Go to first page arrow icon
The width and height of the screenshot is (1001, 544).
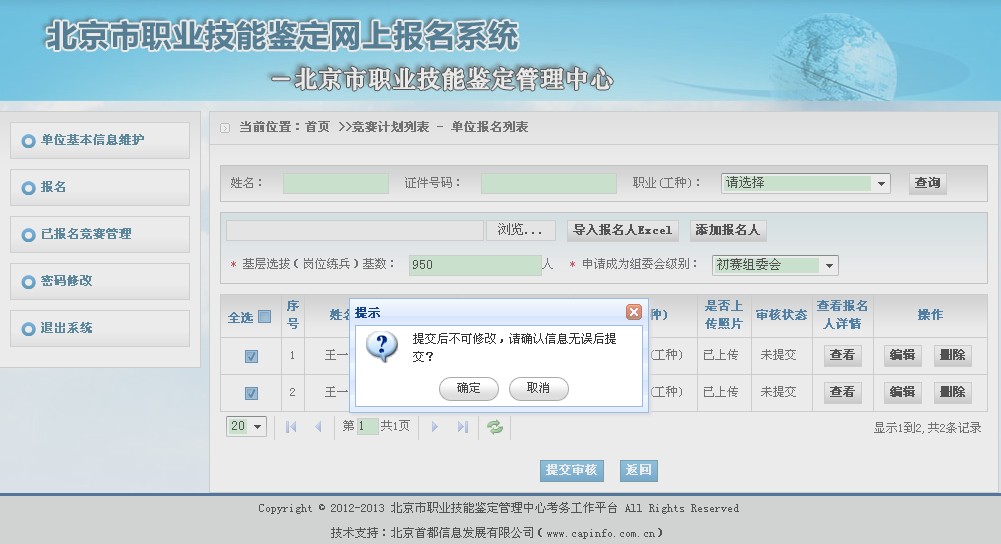291,427
